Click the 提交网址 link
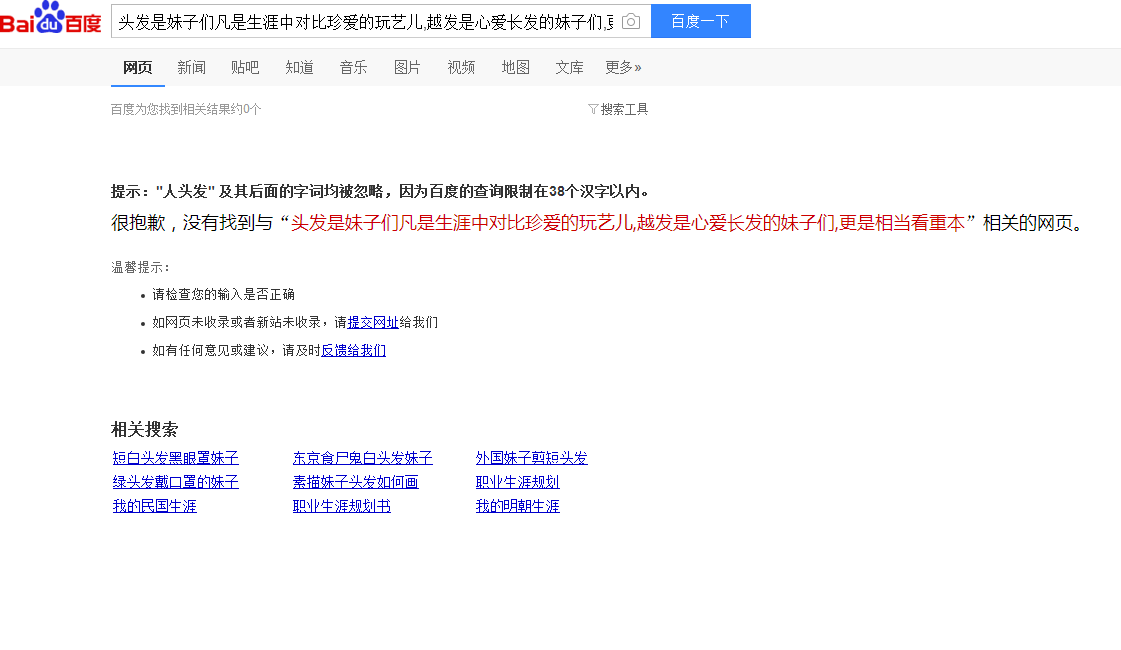This screenshot has width=1121, height=650. 373,322
